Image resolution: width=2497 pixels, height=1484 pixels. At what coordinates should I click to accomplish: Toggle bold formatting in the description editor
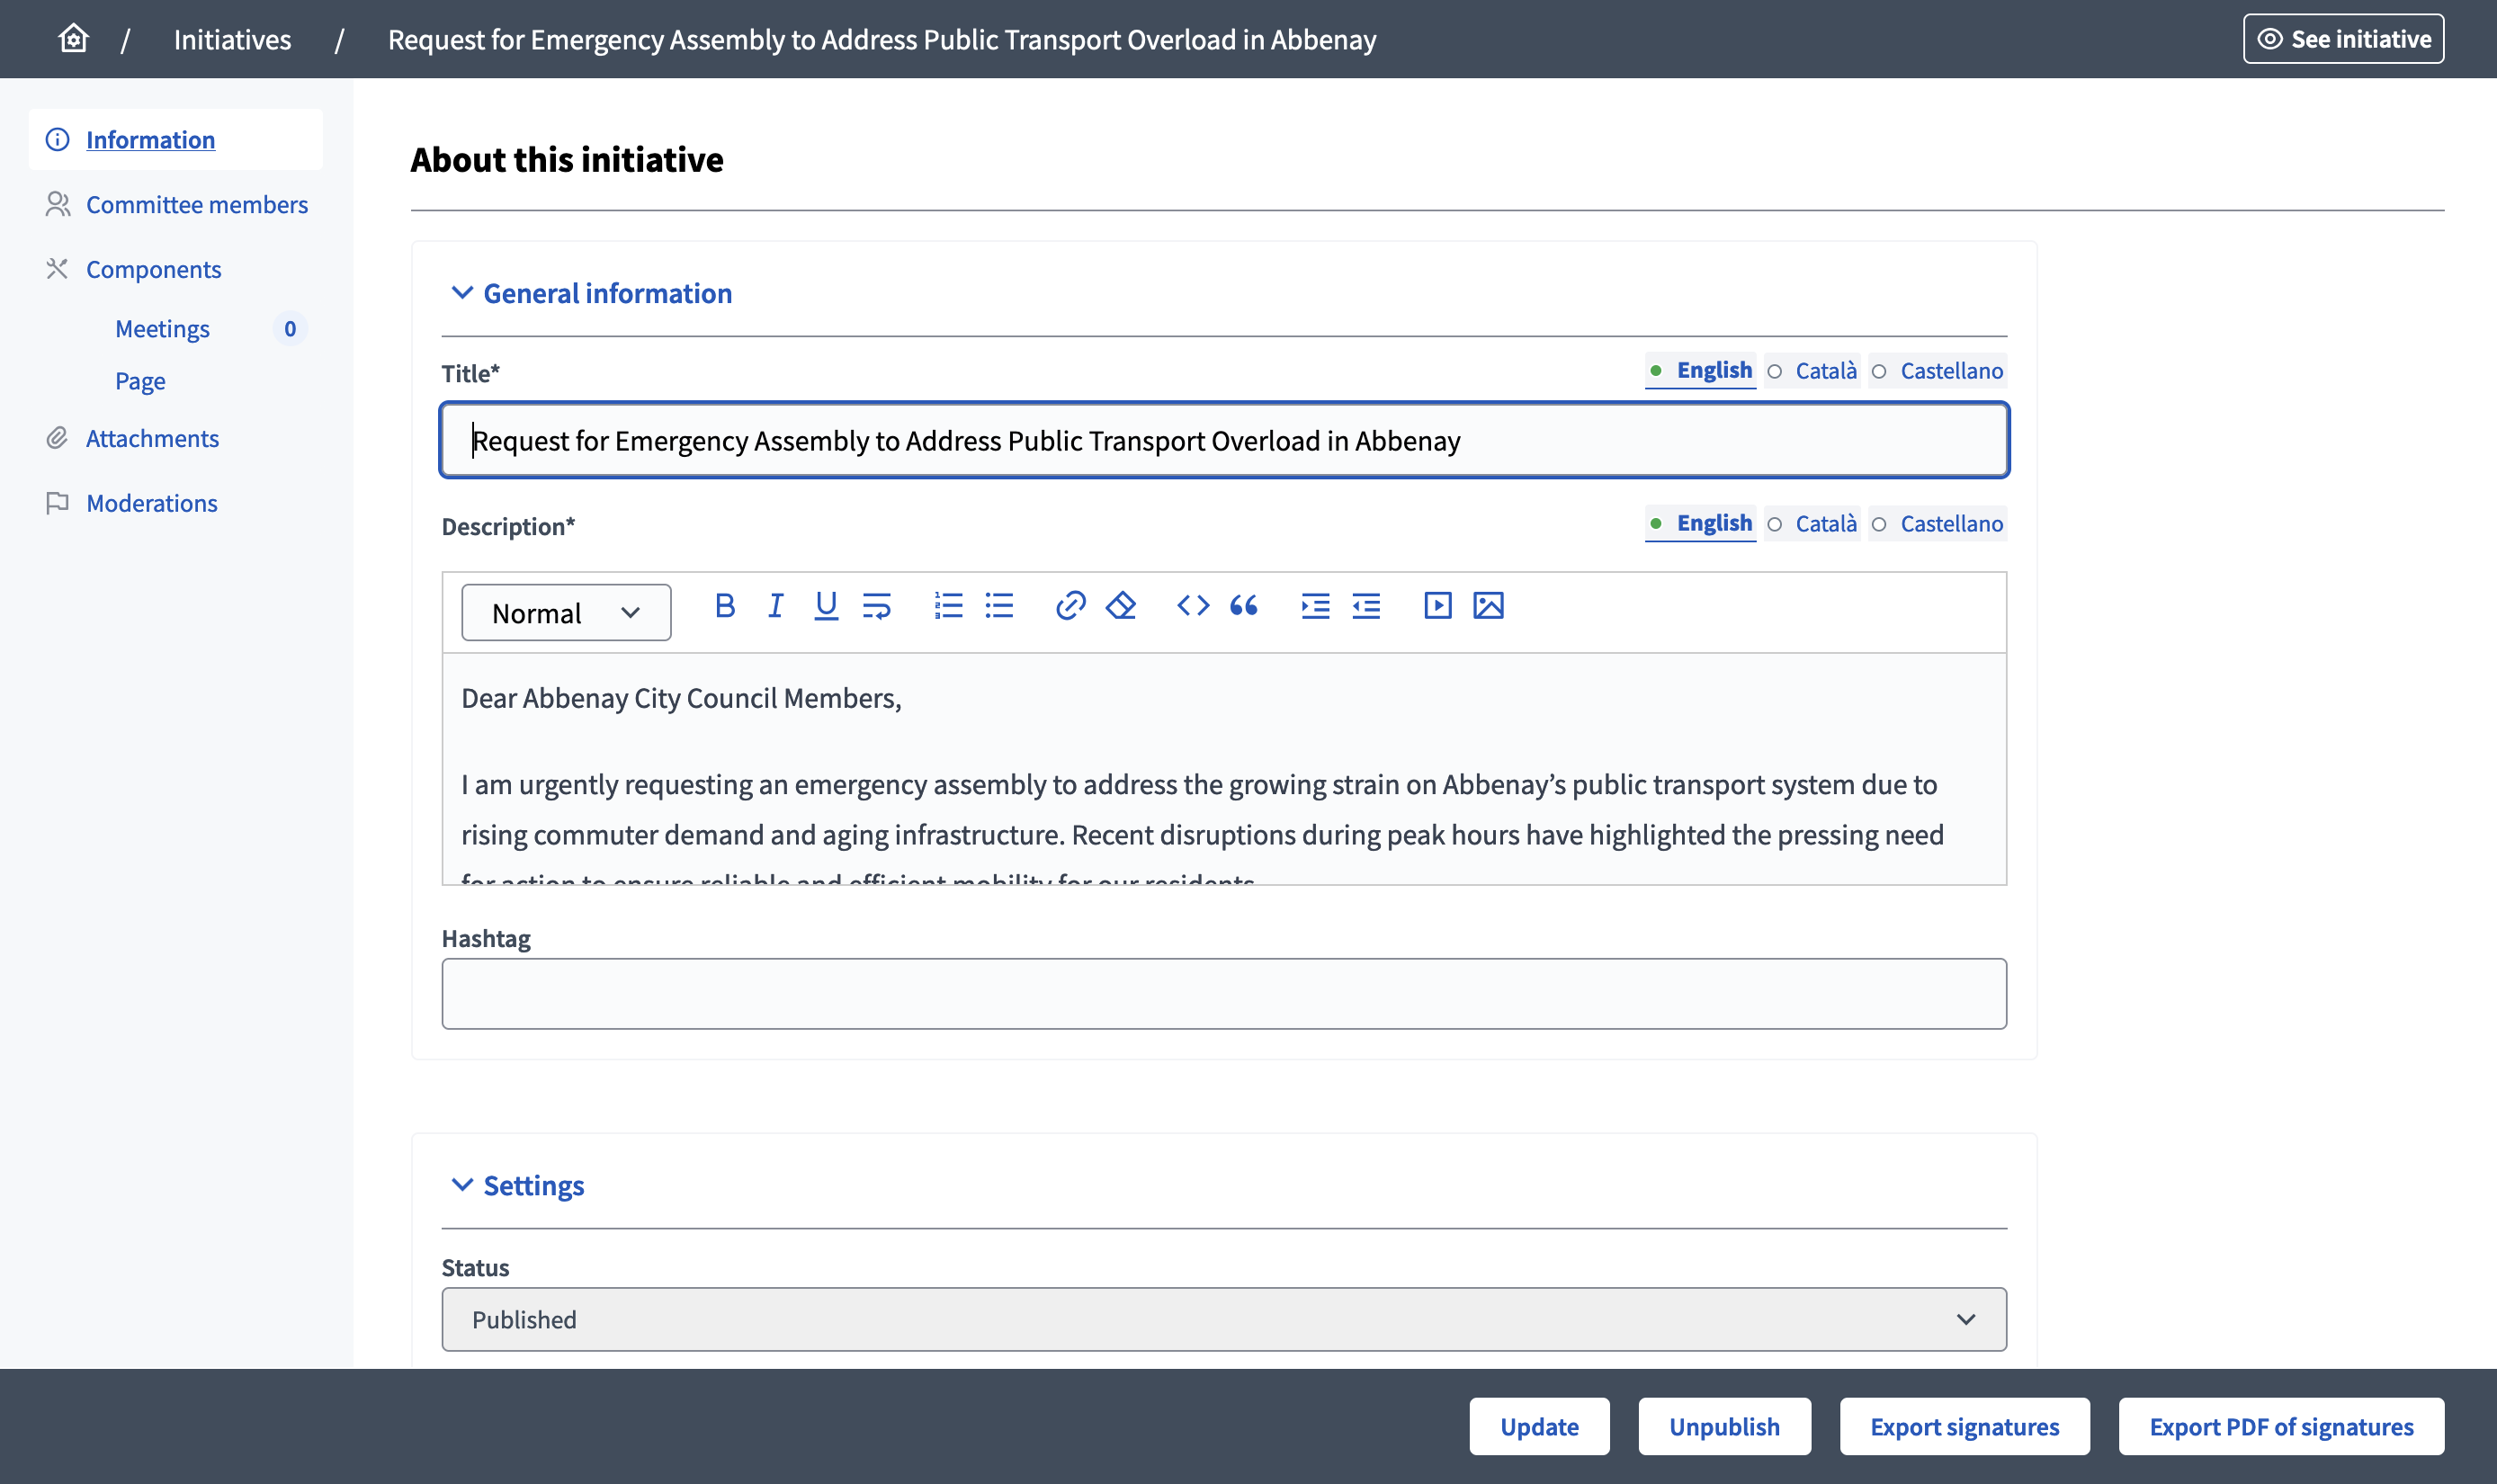(x=724, y=605)
